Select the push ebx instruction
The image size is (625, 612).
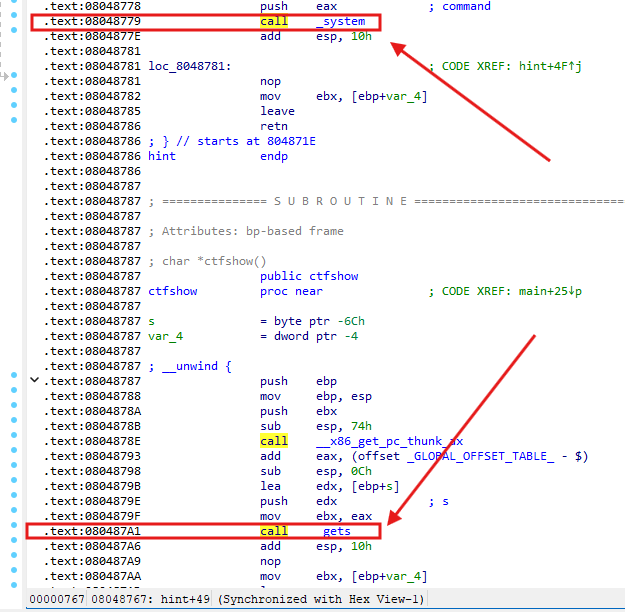click(x=299, y=411)
